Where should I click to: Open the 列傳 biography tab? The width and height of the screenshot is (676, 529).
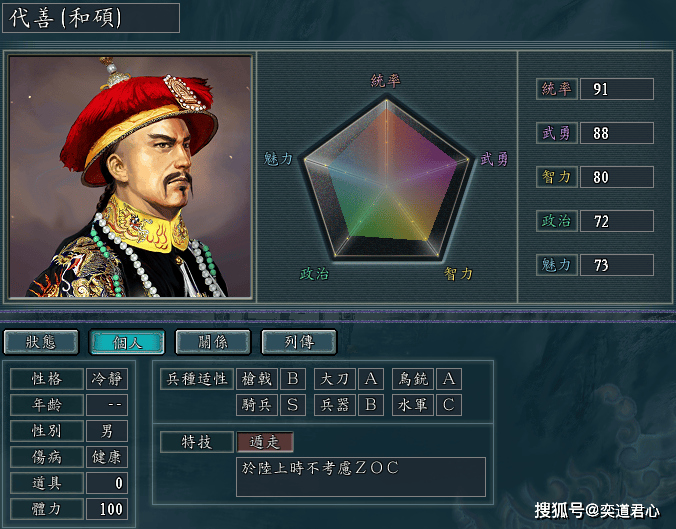(x=299, y=342)
